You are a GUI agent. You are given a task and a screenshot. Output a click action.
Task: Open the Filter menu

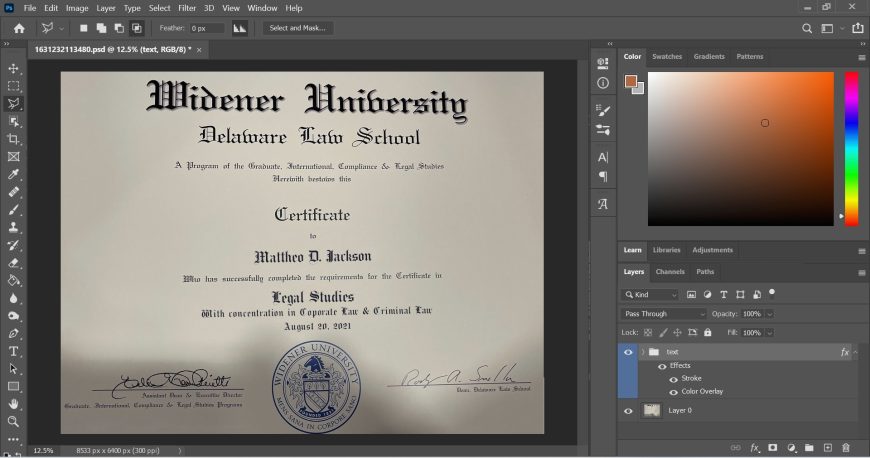pyautogui.click(x=187, y=8)
